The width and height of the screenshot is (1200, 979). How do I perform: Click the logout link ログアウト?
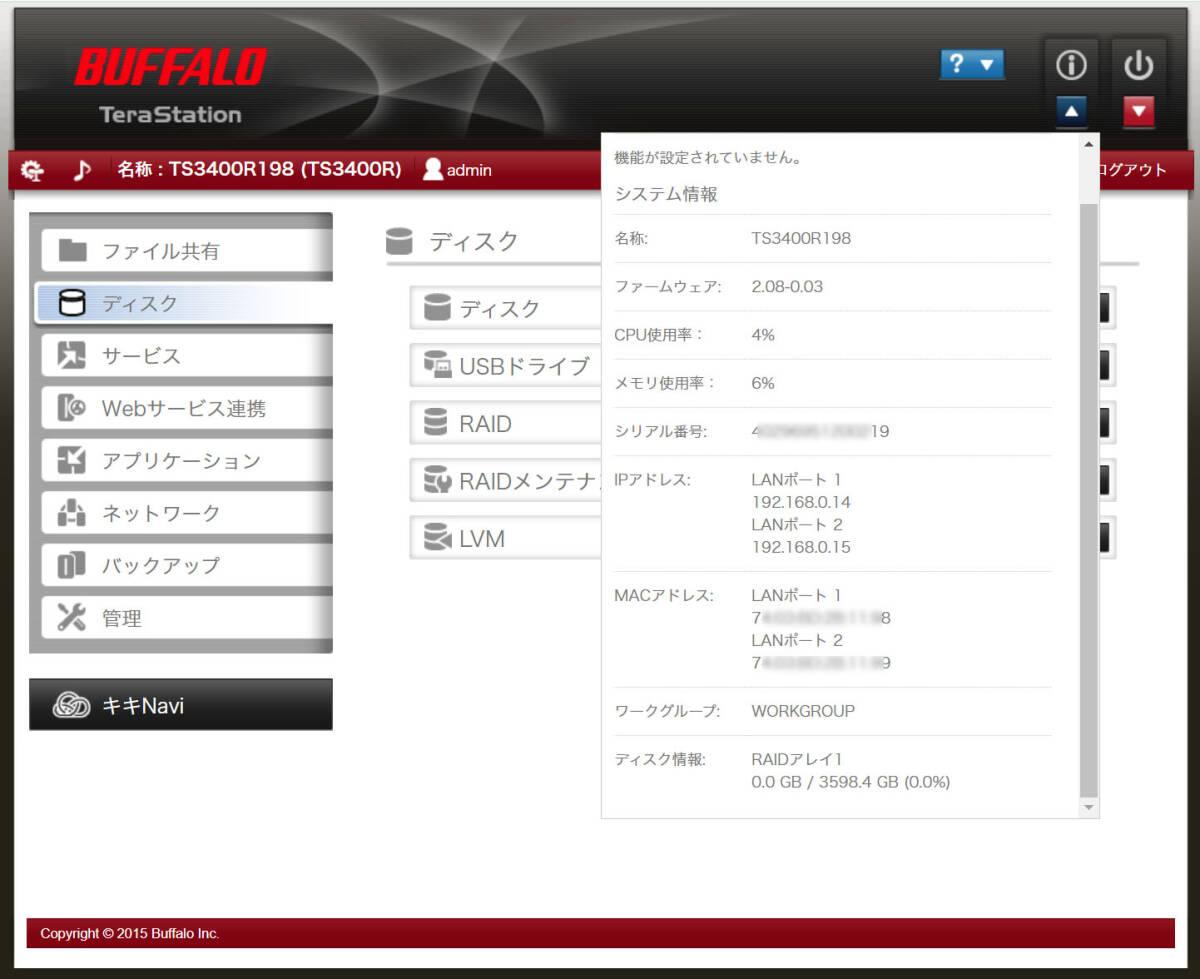[1133, 170]
